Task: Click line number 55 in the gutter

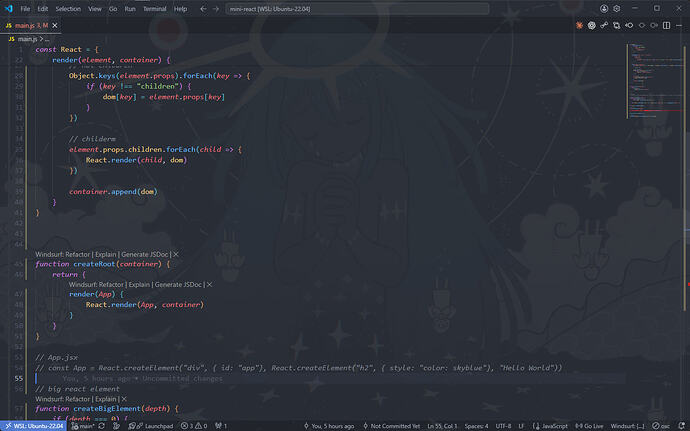Action: click(x=19, y=378)
